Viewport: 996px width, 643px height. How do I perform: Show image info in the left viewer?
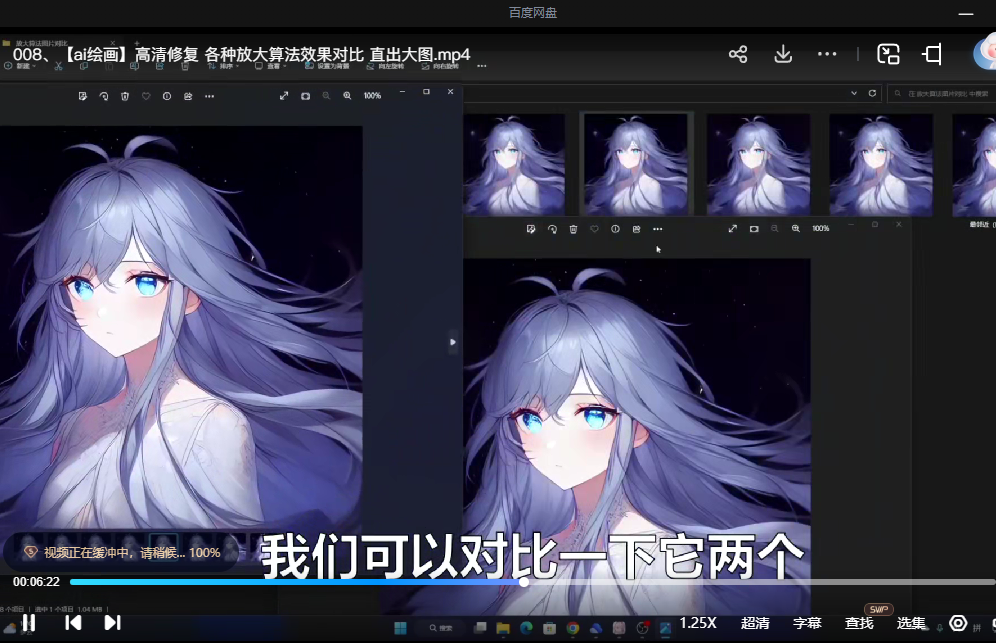point(167,96)
